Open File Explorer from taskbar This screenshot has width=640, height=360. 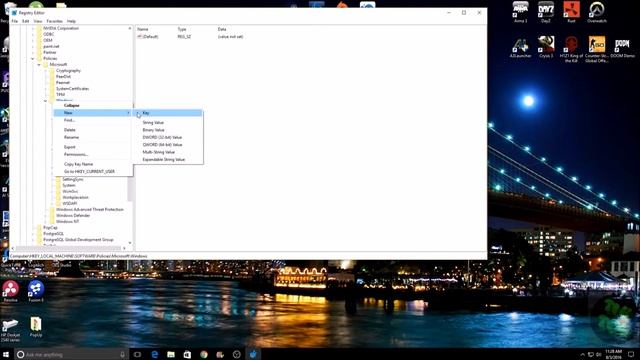coord(171,354)
